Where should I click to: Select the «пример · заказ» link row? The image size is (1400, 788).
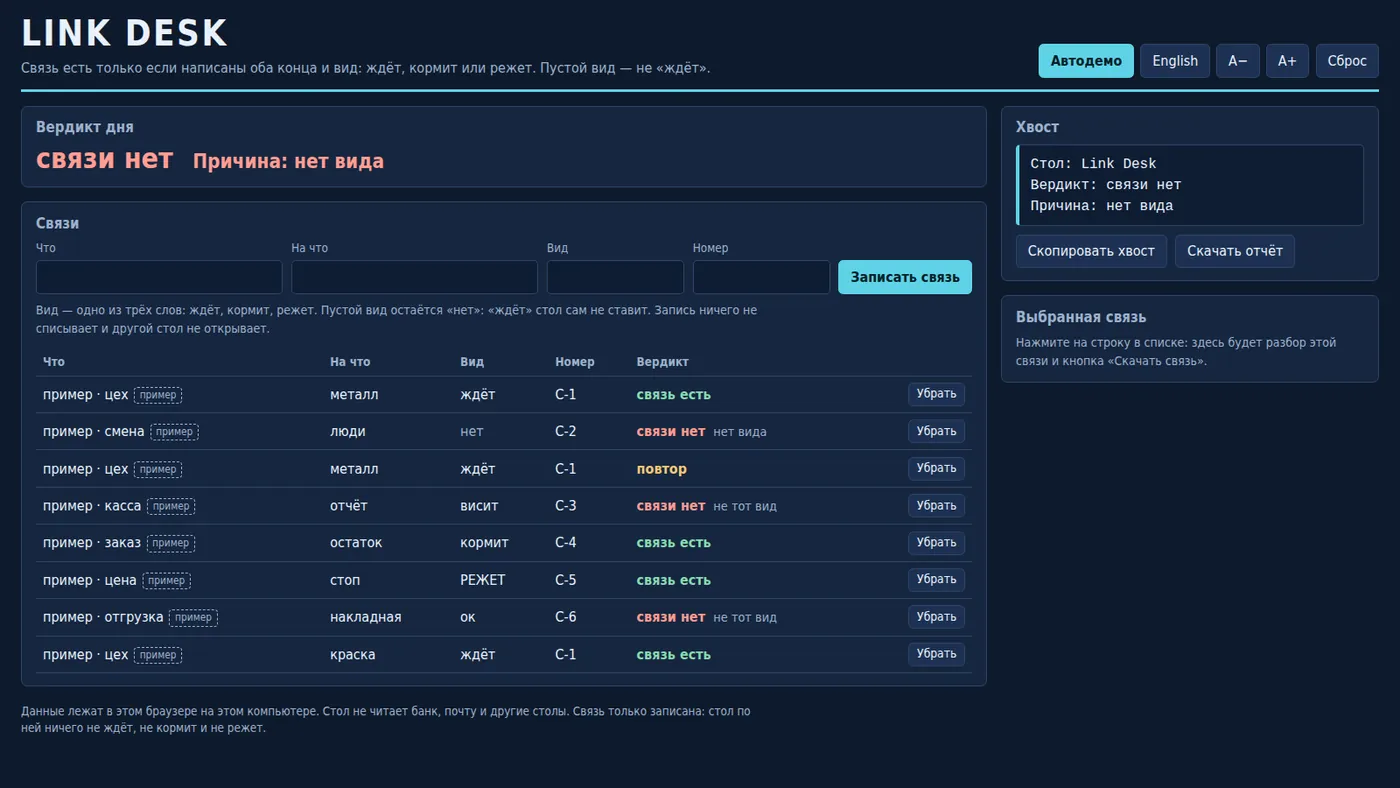coord(504,543)
